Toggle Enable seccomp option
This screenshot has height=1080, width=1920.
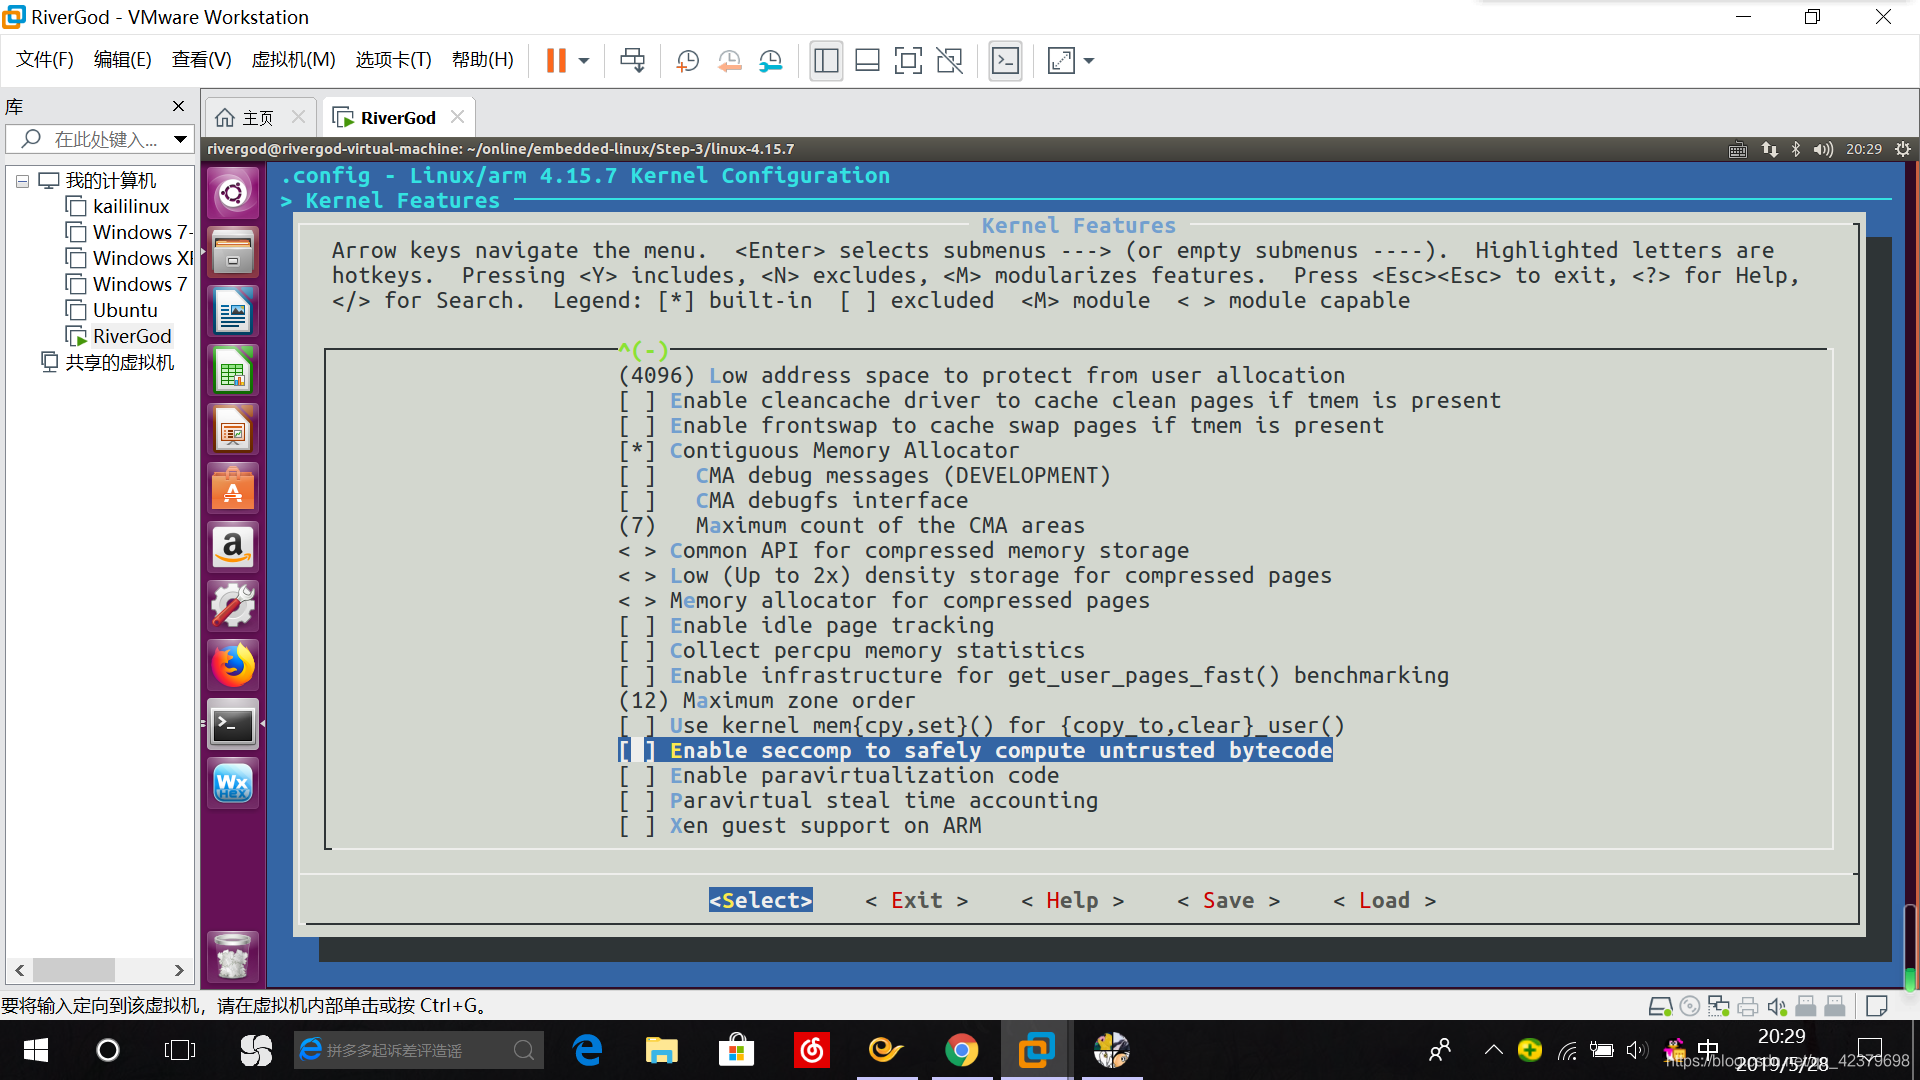point(975,751)
